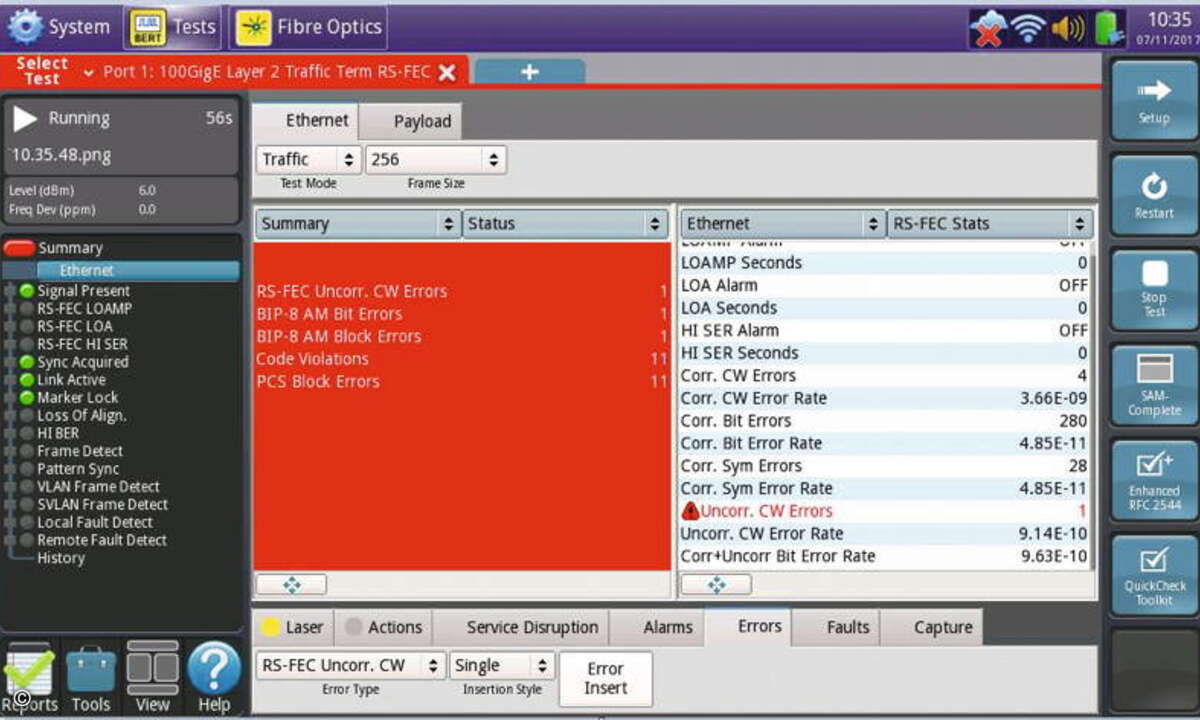Launch Enhanced RFC 2544 test
The width and height of the screenshot is (1200, 720).
pos(1154,481)
